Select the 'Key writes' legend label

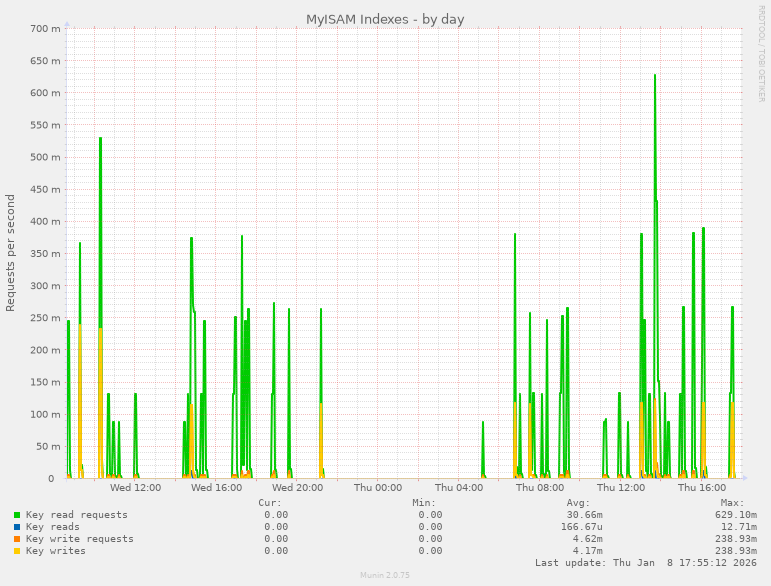(x=56, y=551)
